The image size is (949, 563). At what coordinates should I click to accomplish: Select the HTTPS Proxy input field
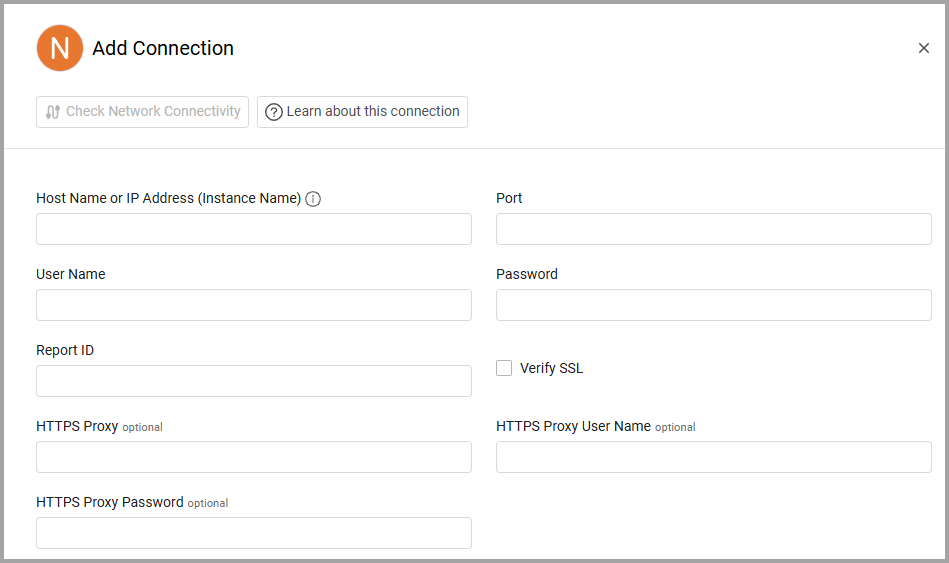pos(254,457)
